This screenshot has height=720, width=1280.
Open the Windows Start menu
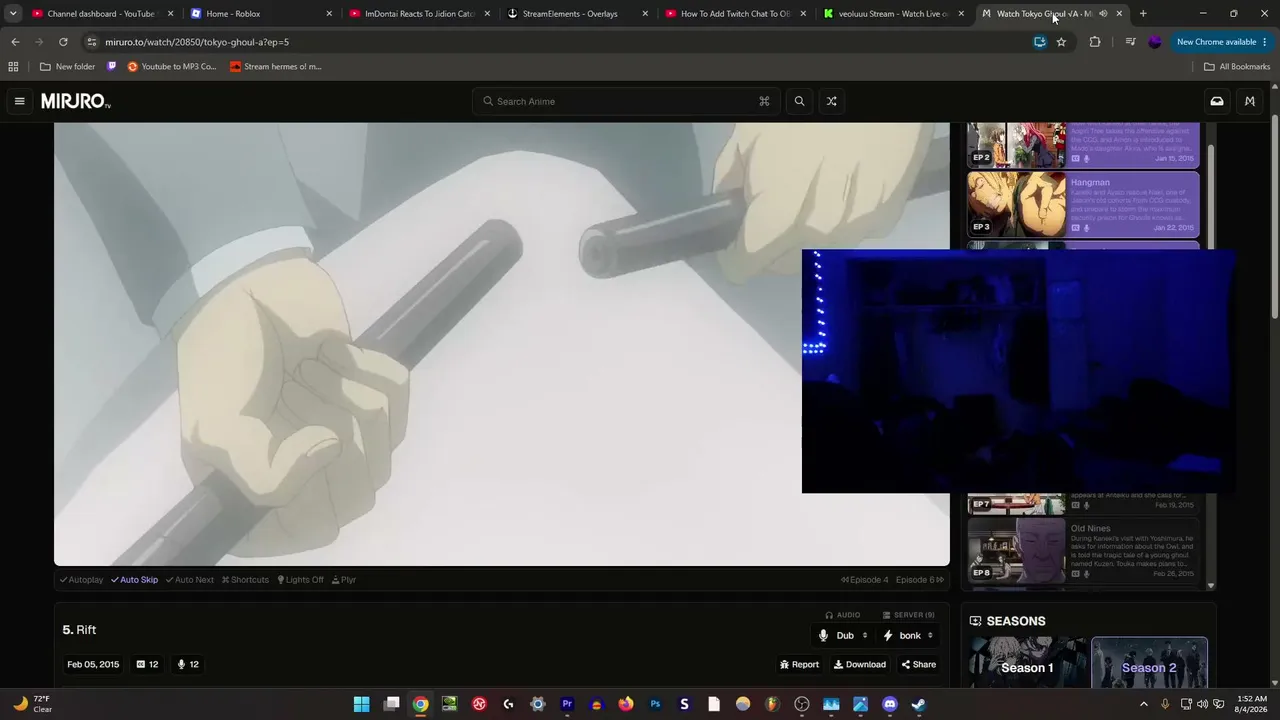pos(362,704)
